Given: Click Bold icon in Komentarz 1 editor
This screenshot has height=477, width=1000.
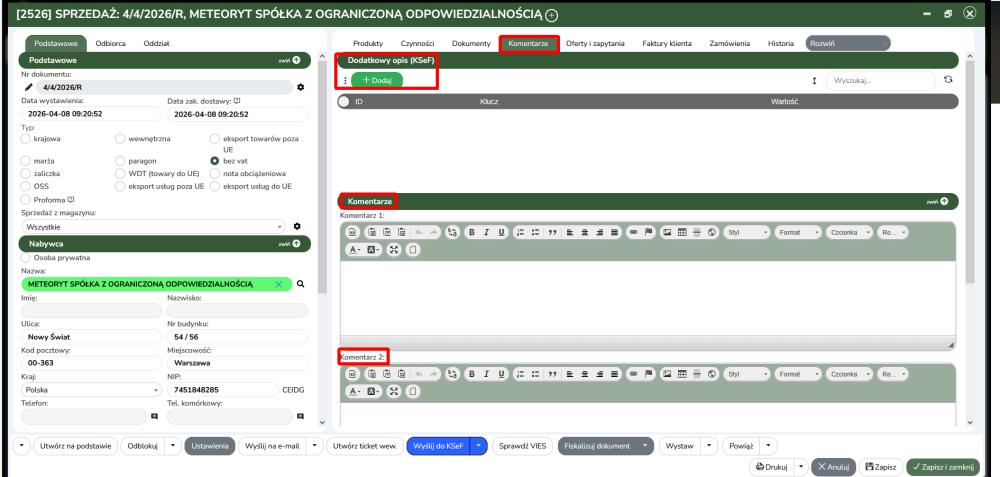Looking at the screenshot, I should pyautogui.click(x=473, y=232).
